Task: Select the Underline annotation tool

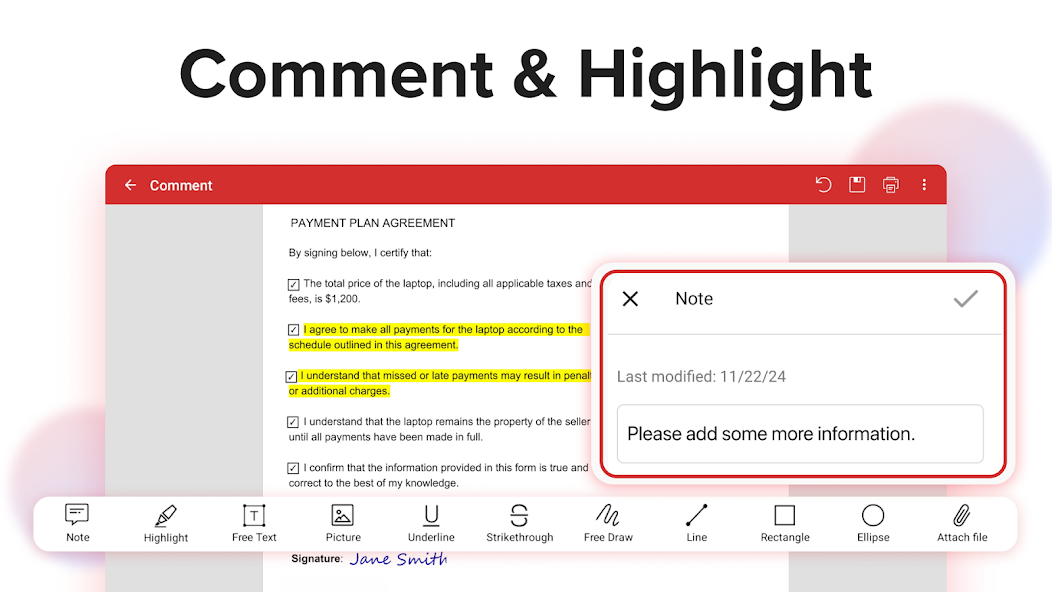Action: pyautogui.click(x=431, y=520)
